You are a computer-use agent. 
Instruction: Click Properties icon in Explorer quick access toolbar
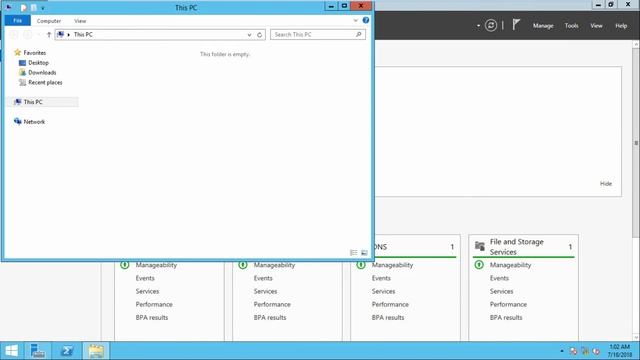coord(23,7)
